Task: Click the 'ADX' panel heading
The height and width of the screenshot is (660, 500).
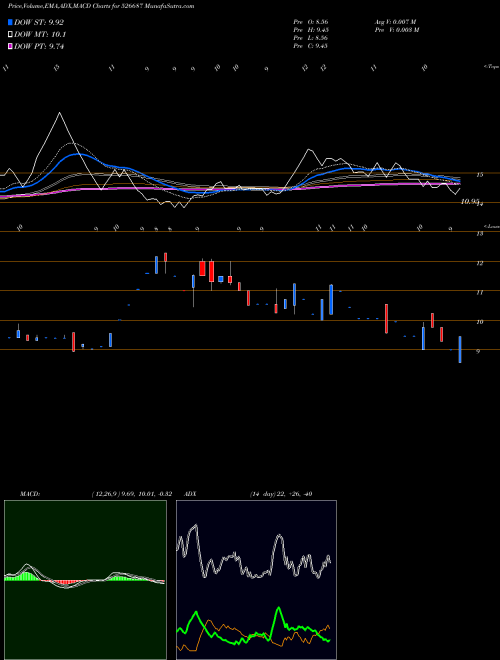Action: 190,494
